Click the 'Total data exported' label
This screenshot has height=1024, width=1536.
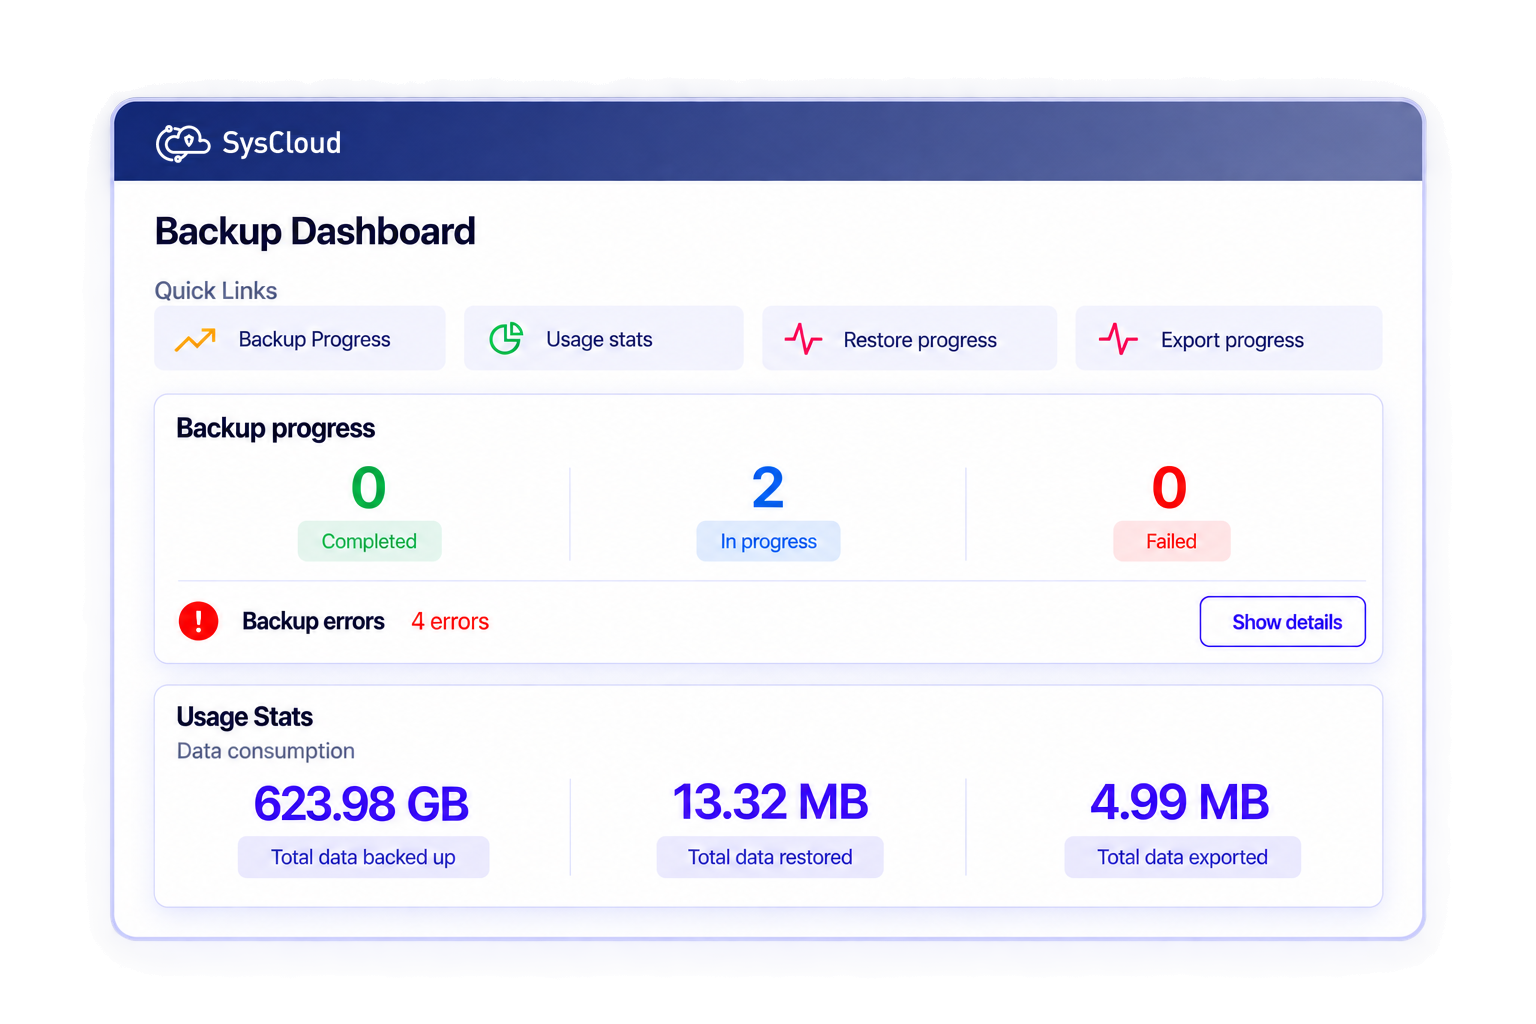click(1182, 857)
